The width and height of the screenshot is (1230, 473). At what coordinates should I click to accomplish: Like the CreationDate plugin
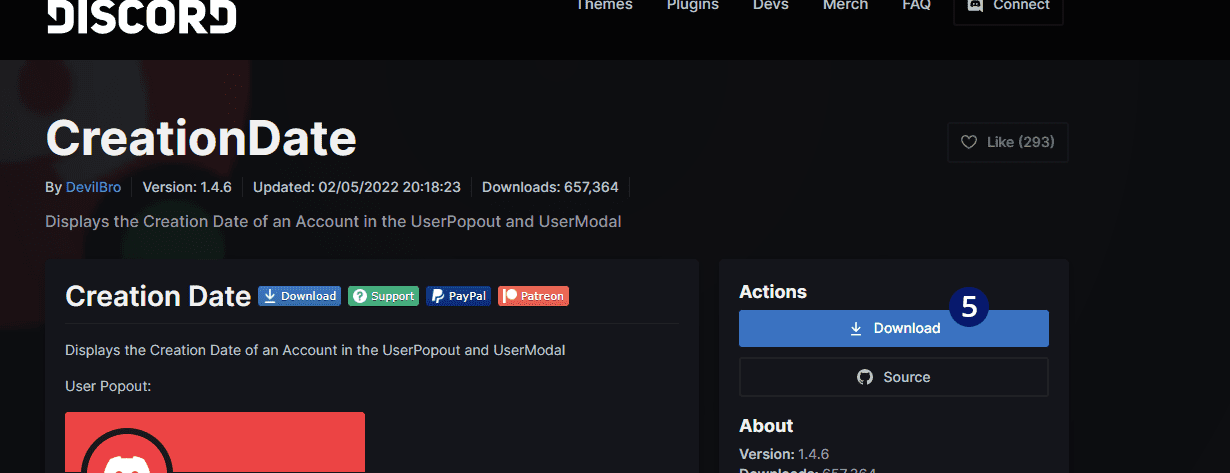[1008, 142]
